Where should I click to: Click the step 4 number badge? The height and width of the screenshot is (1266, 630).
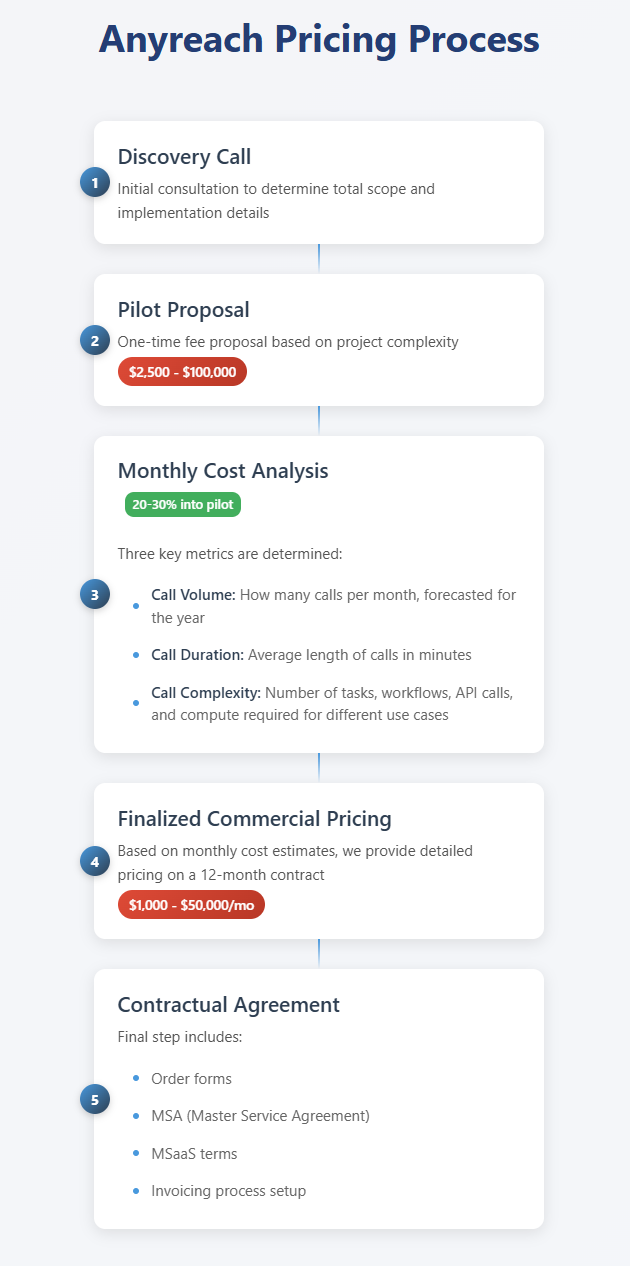click(94, 860)
